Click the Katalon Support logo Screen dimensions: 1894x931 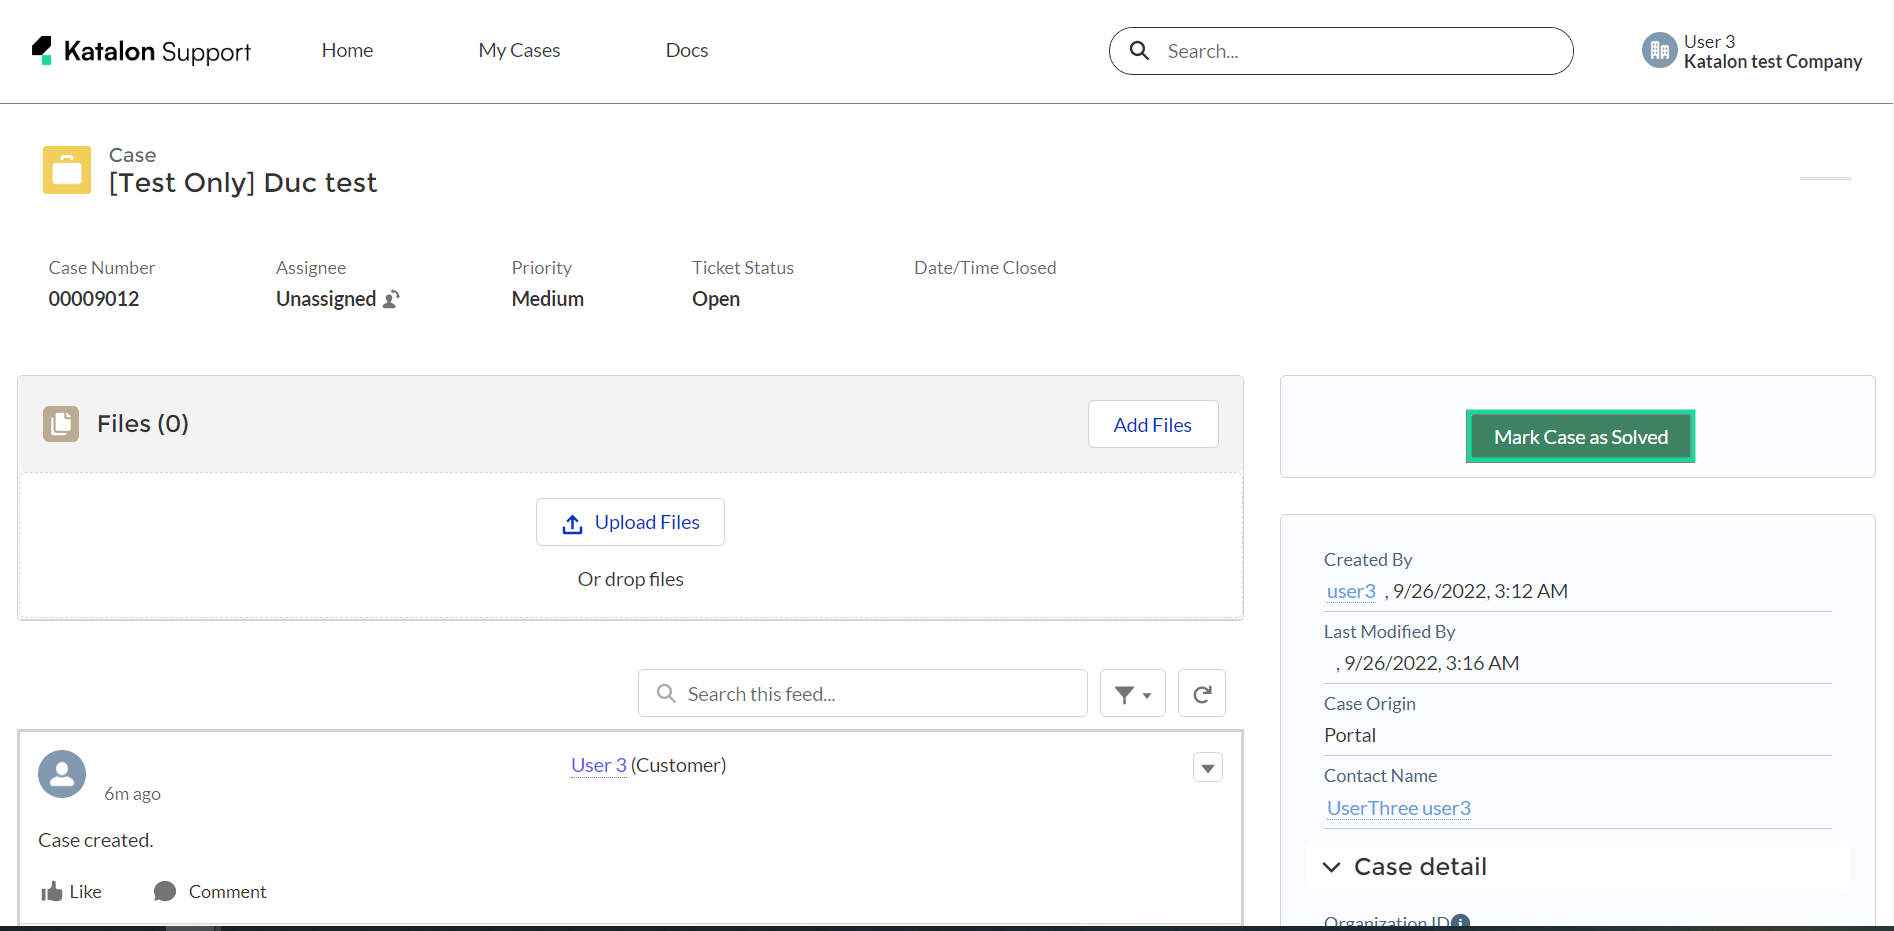pos(139,51)
